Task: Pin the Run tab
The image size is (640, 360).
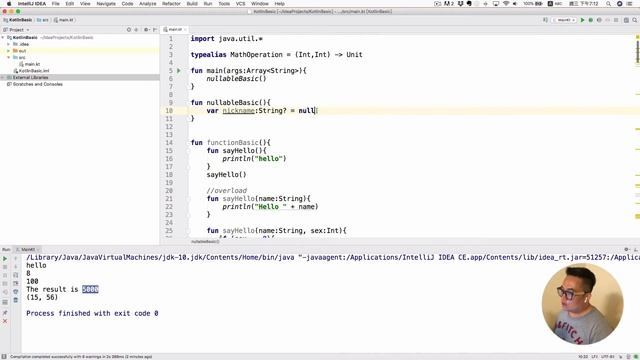Action: (x=5, y=313)
